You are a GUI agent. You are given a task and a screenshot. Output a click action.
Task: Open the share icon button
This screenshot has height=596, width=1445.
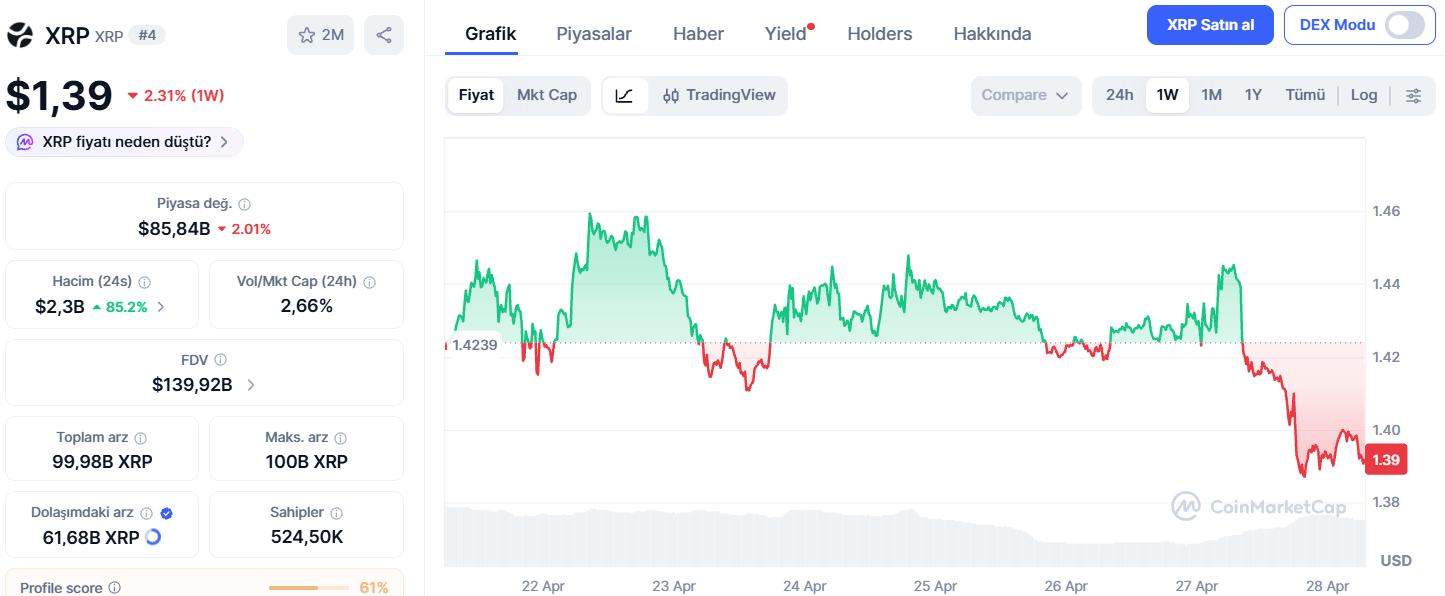(384, 35)
